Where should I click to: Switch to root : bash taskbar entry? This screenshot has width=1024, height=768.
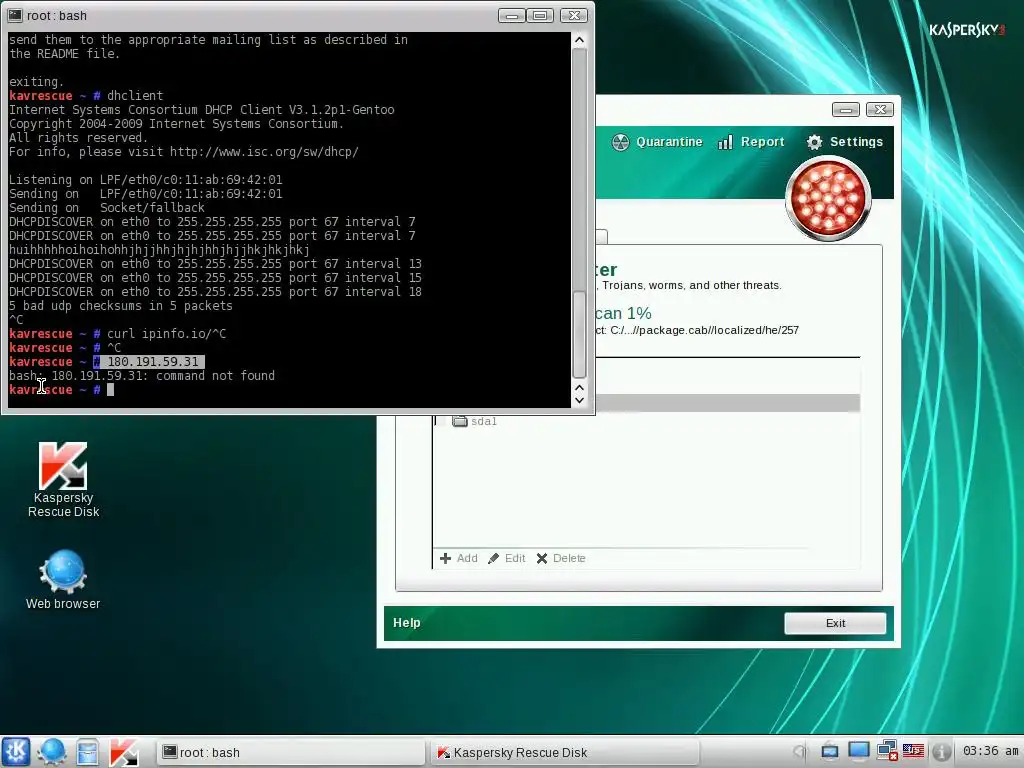pyautogui.click(x=290, y=752)
